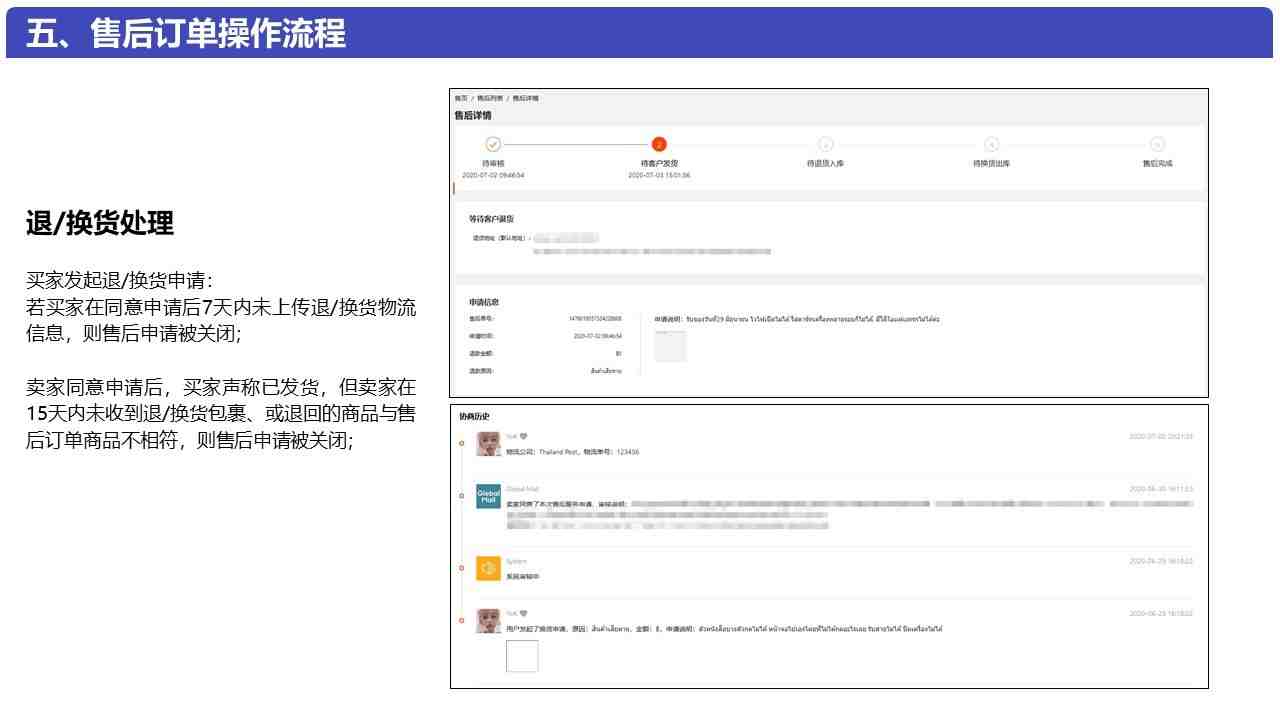Image resolution: width=1280 pixels, height=720 pixels.
Task: Click the timeline dot for the 换货申请 entry
Action: pos(461,620)
